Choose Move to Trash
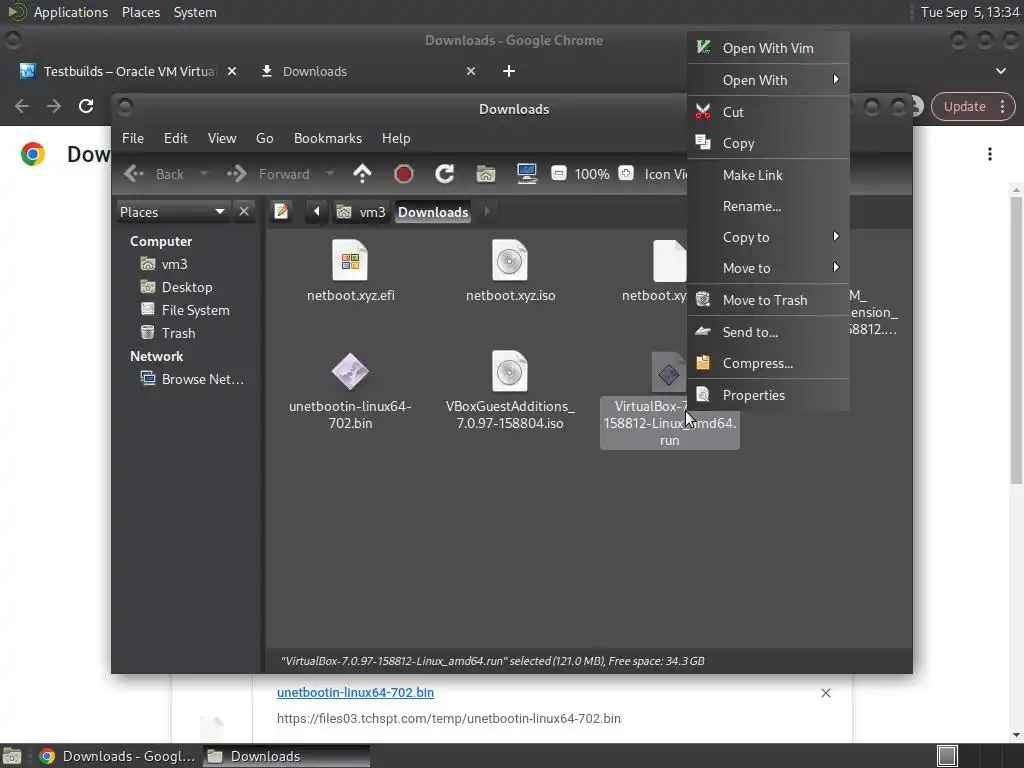This screenshot has height=768, width=1024. (768, 300)
